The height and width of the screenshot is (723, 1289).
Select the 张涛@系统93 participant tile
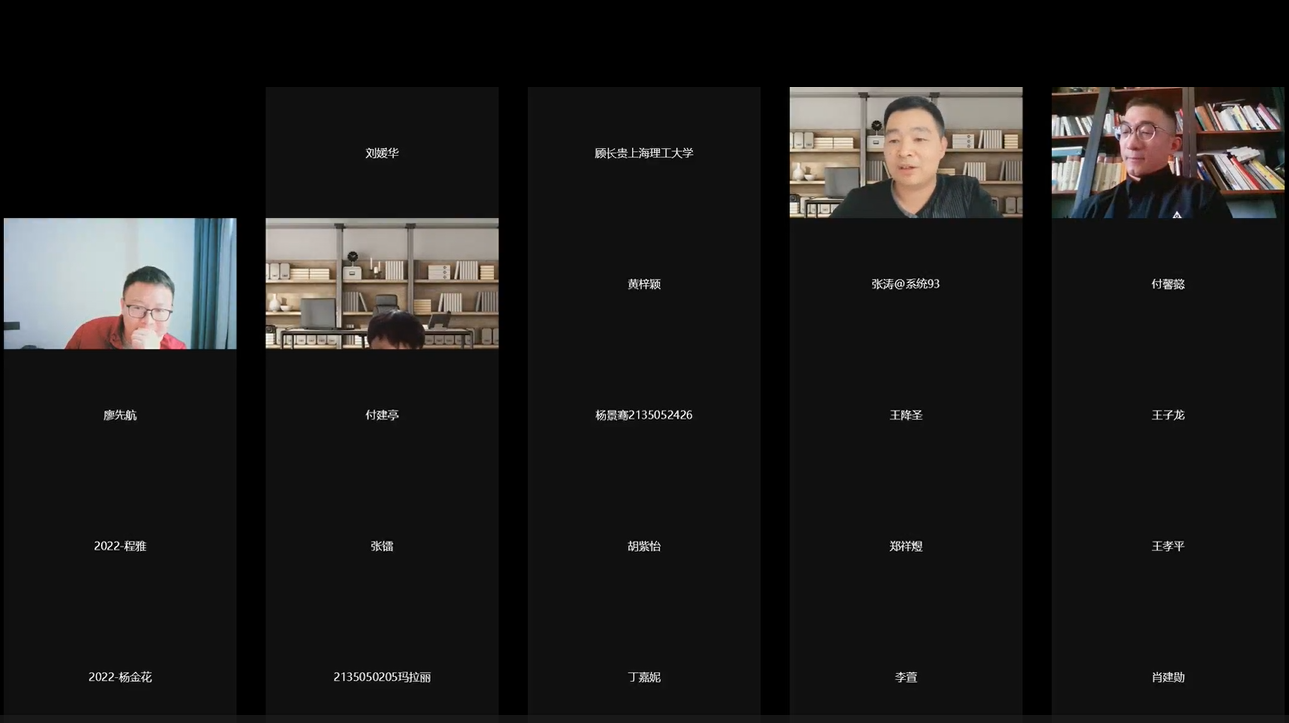pyautogui.click(x=906, y=284)
